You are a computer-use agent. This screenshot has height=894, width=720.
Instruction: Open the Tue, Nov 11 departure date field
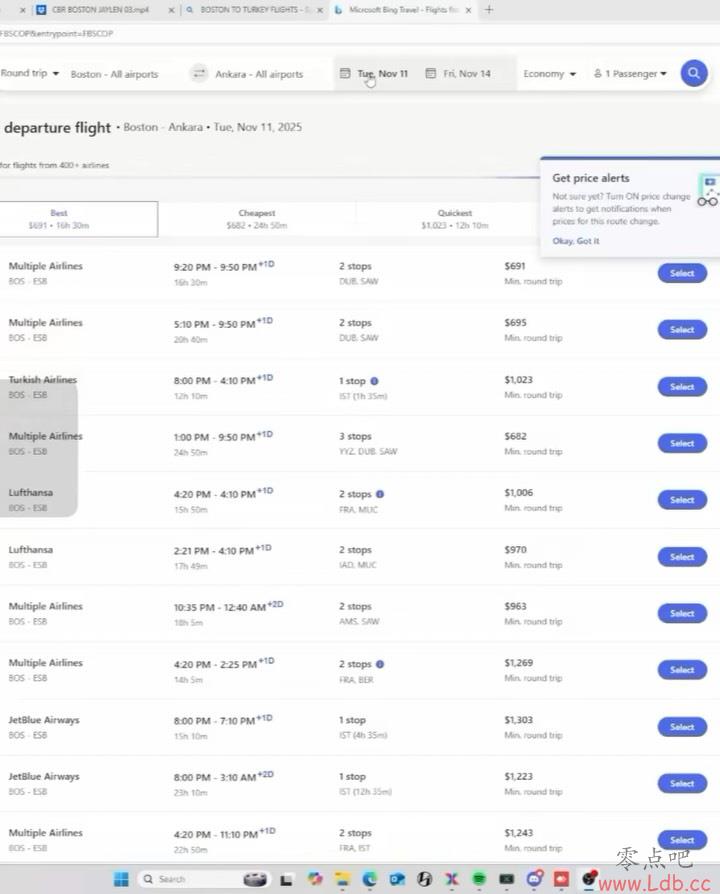click(x=374, y=74)
